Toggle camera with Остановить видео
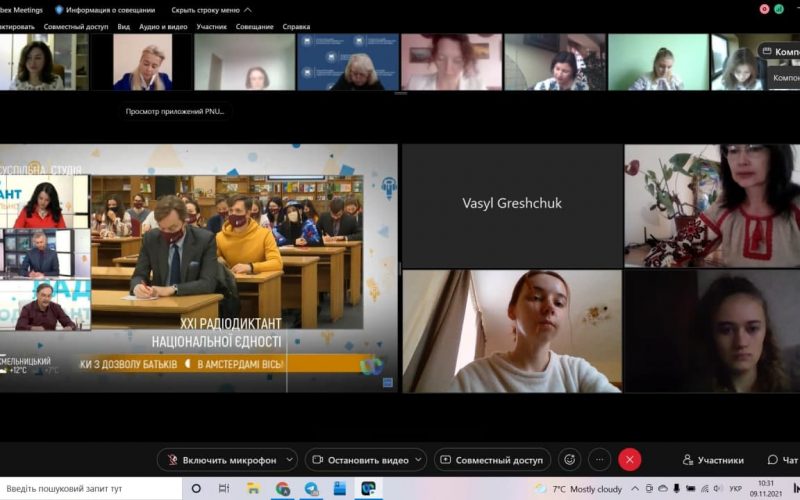Viewport: 800px width, 500px height. (x=358, y=460)
